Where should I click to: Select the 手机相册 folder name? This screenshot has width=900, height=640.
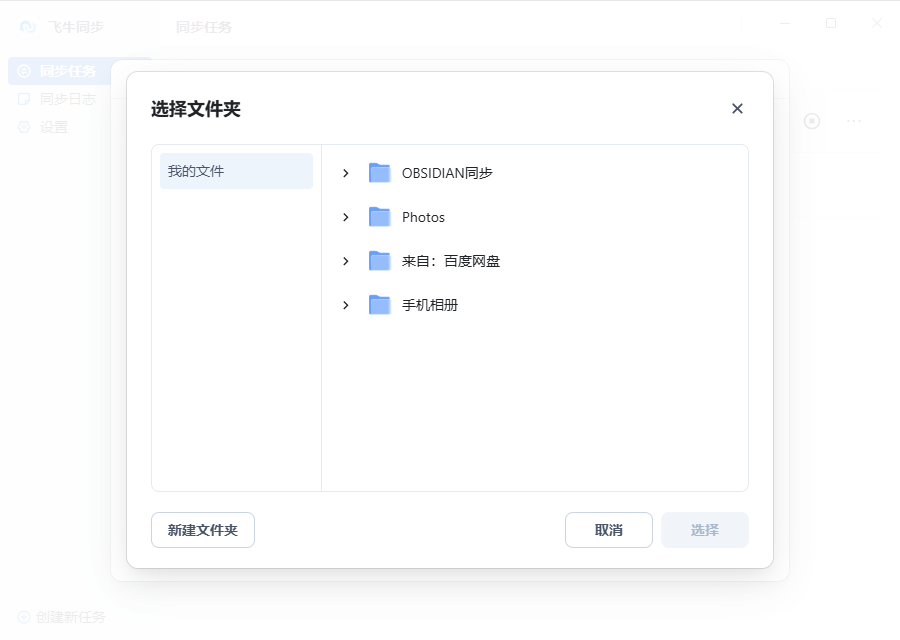[430, 305]
